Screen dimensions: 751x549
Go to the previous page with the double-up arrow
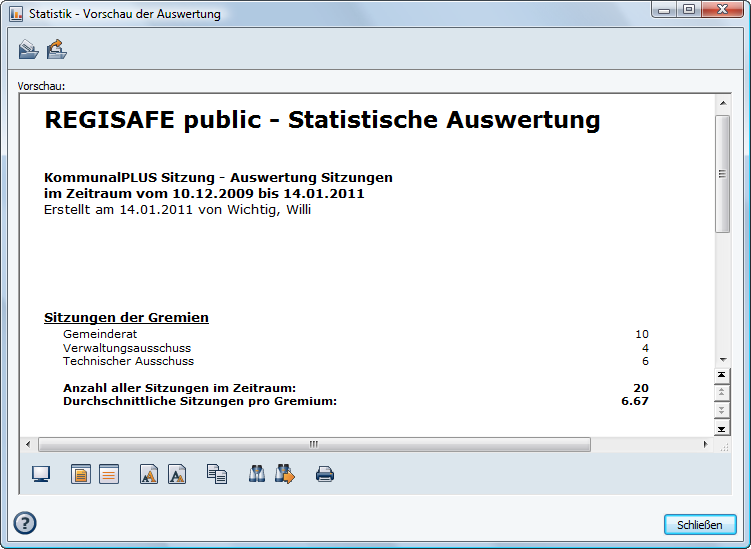[723, 393]
